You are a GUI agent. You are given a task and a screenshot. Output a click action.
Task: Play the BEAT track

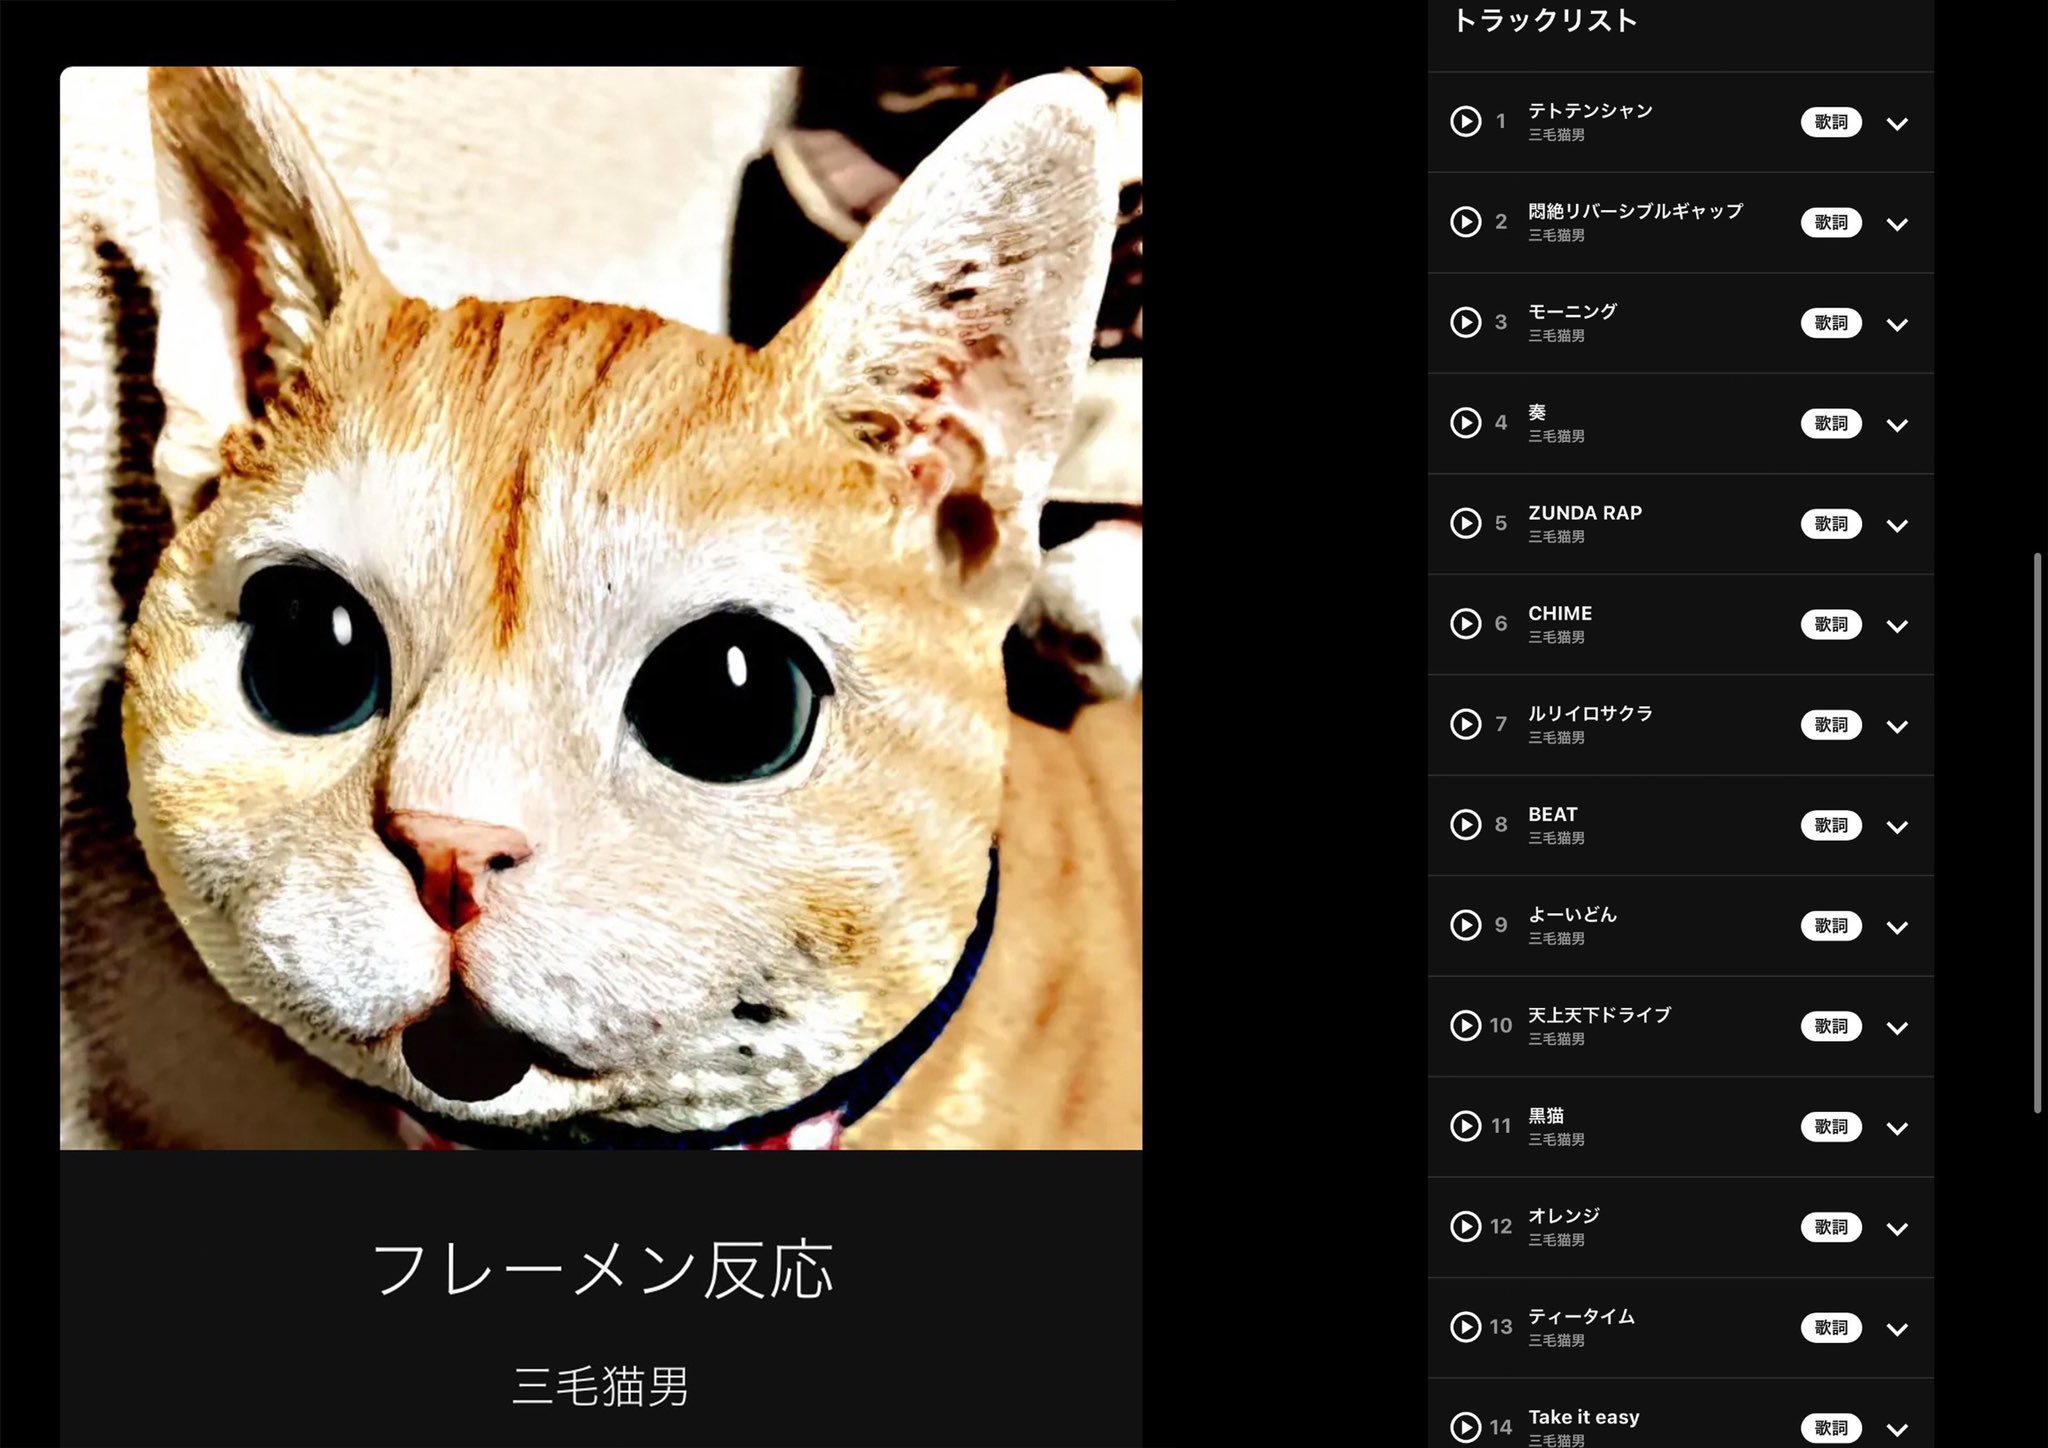1465,825
